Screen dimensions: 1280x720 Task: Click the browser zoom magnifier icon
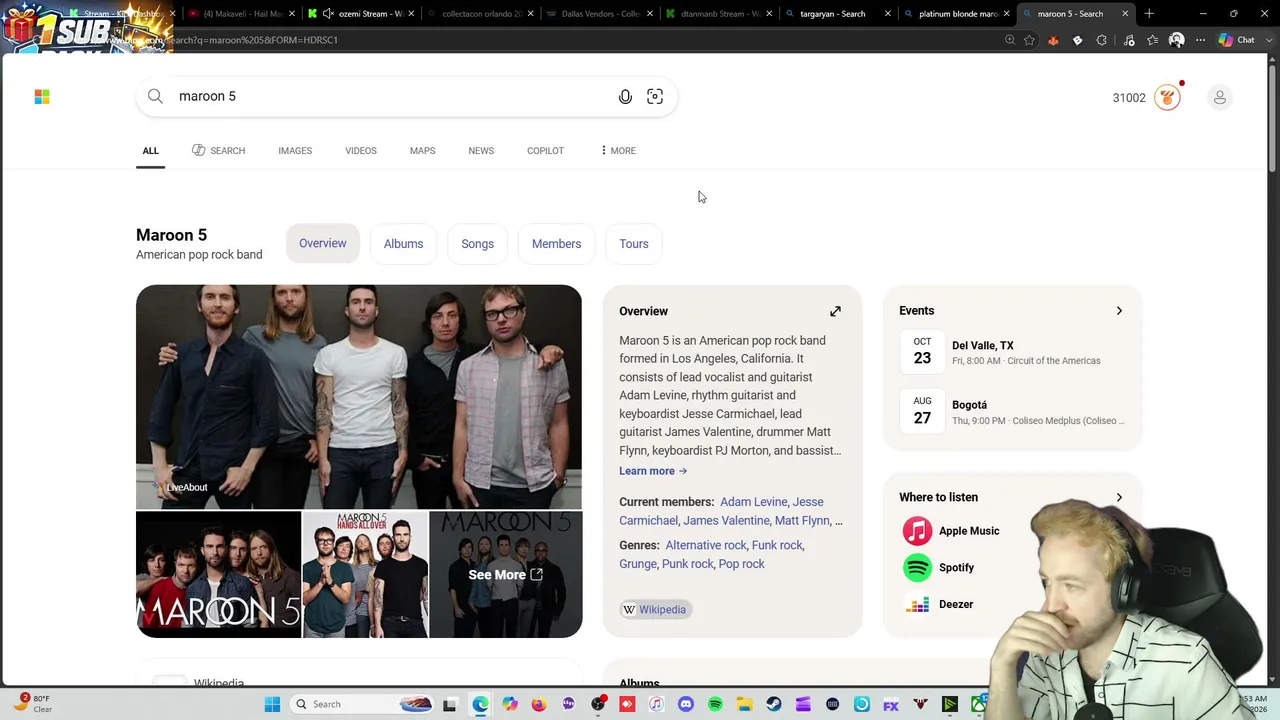[1010, 40]
